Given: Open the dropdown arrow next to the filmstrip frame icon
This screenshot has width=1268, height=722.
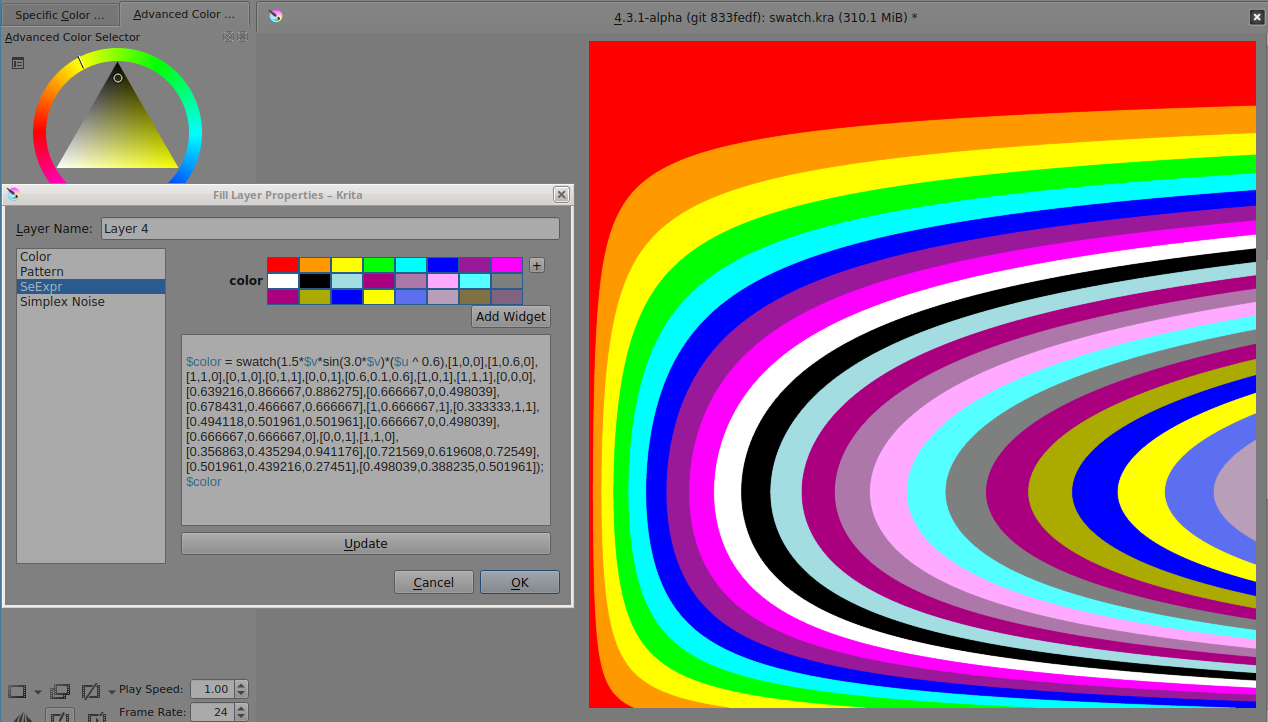Looking at the screenshot, I should click(x=38, y=692).
